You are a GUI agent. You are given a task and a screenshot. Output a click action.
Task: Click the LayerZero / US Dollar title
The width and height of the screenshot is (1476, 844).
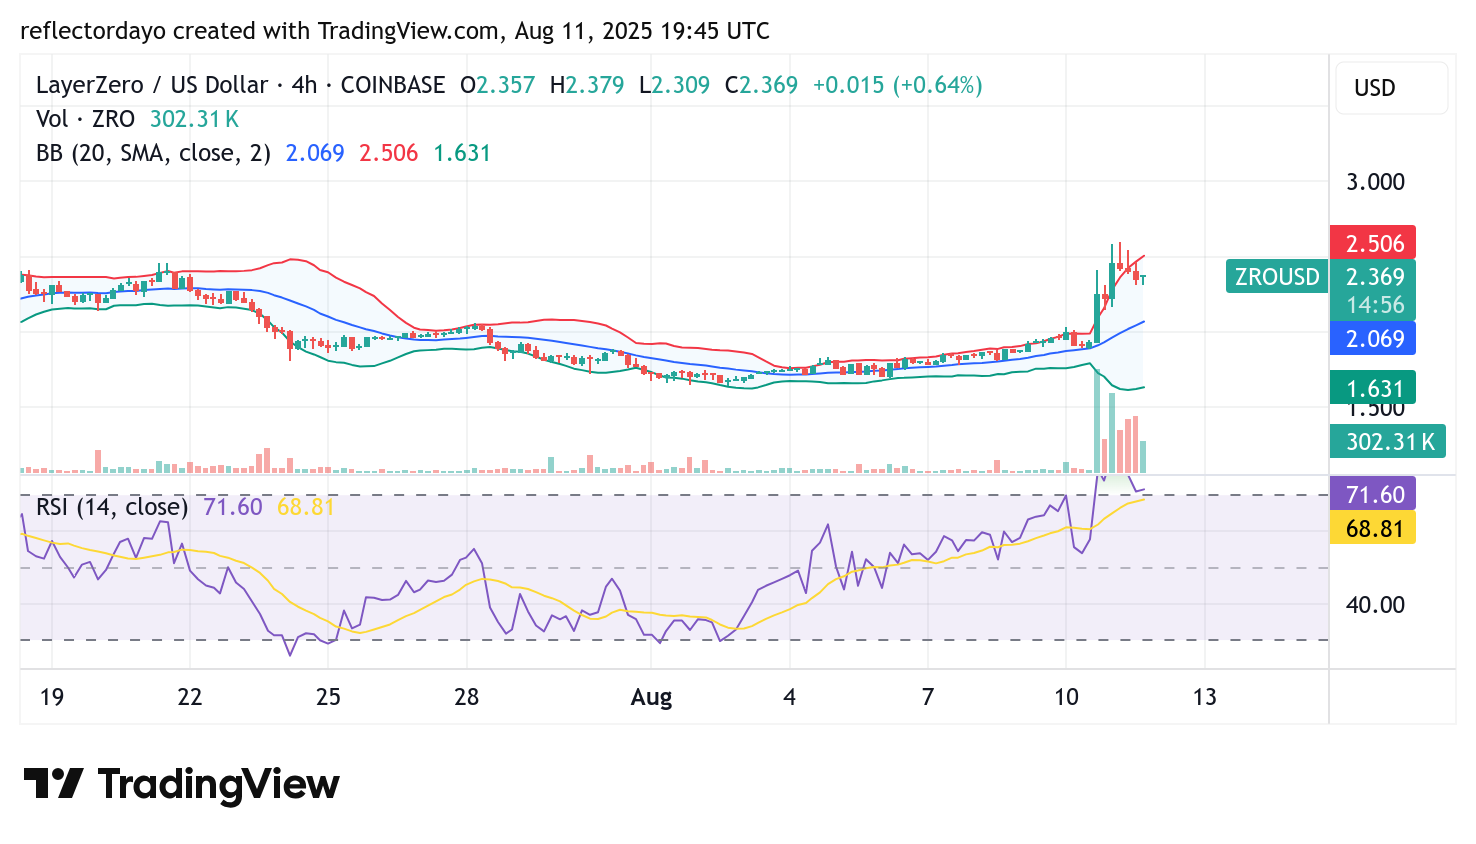(152, 85)
